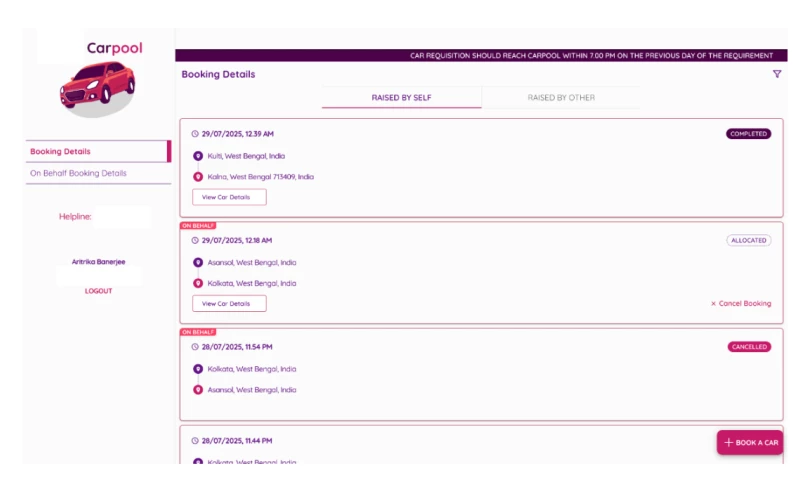Click the pickup pin beside Kulti, West Bengal

click(198, 156)
